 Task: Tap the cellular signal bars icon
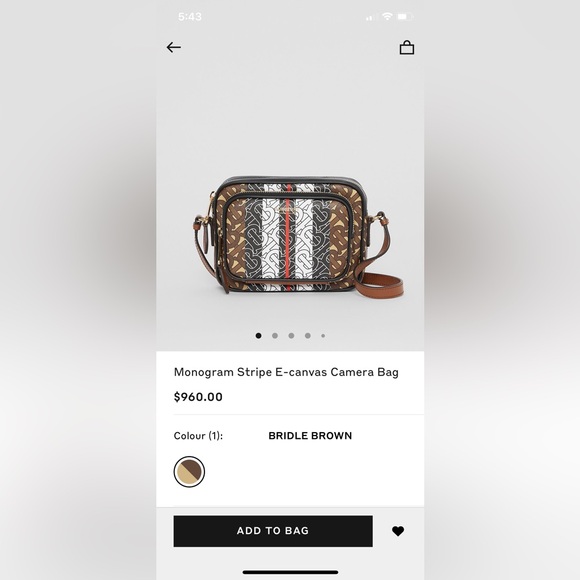[371, 17]
